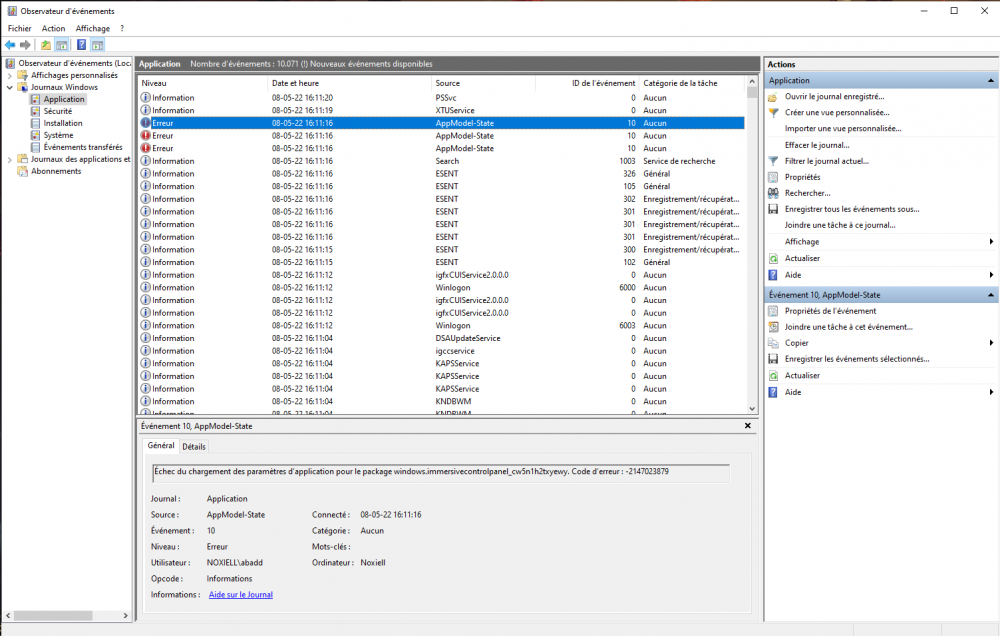Switch to the Détails tab
This screenshot has height=636, width=1000.
pos(194,446)
